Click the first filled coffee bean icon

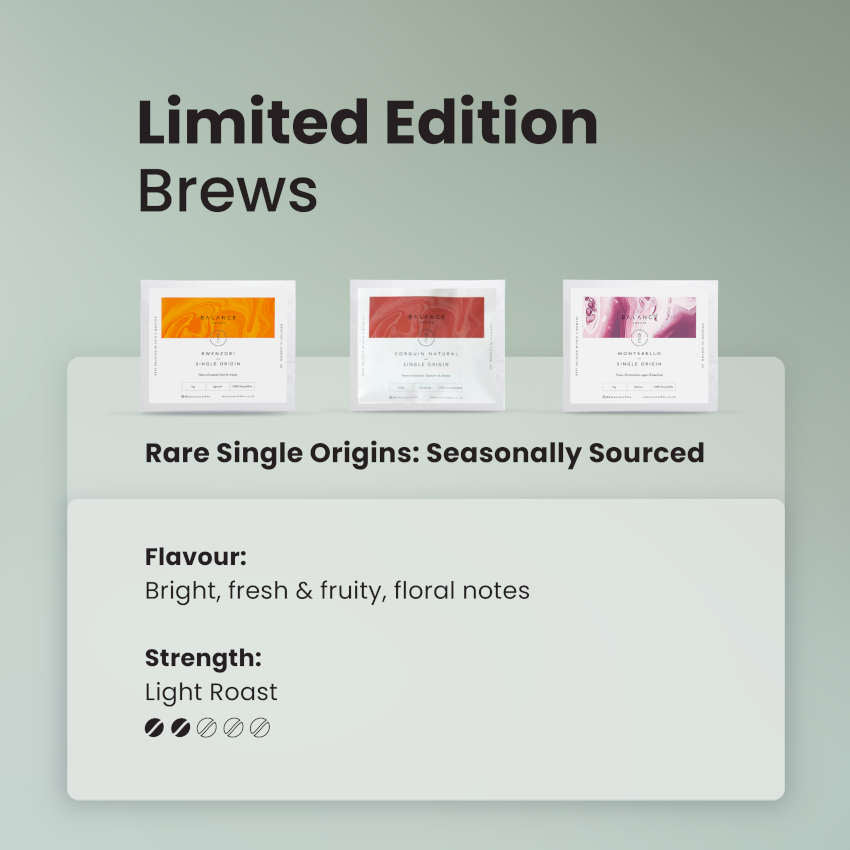pos(154,727)
